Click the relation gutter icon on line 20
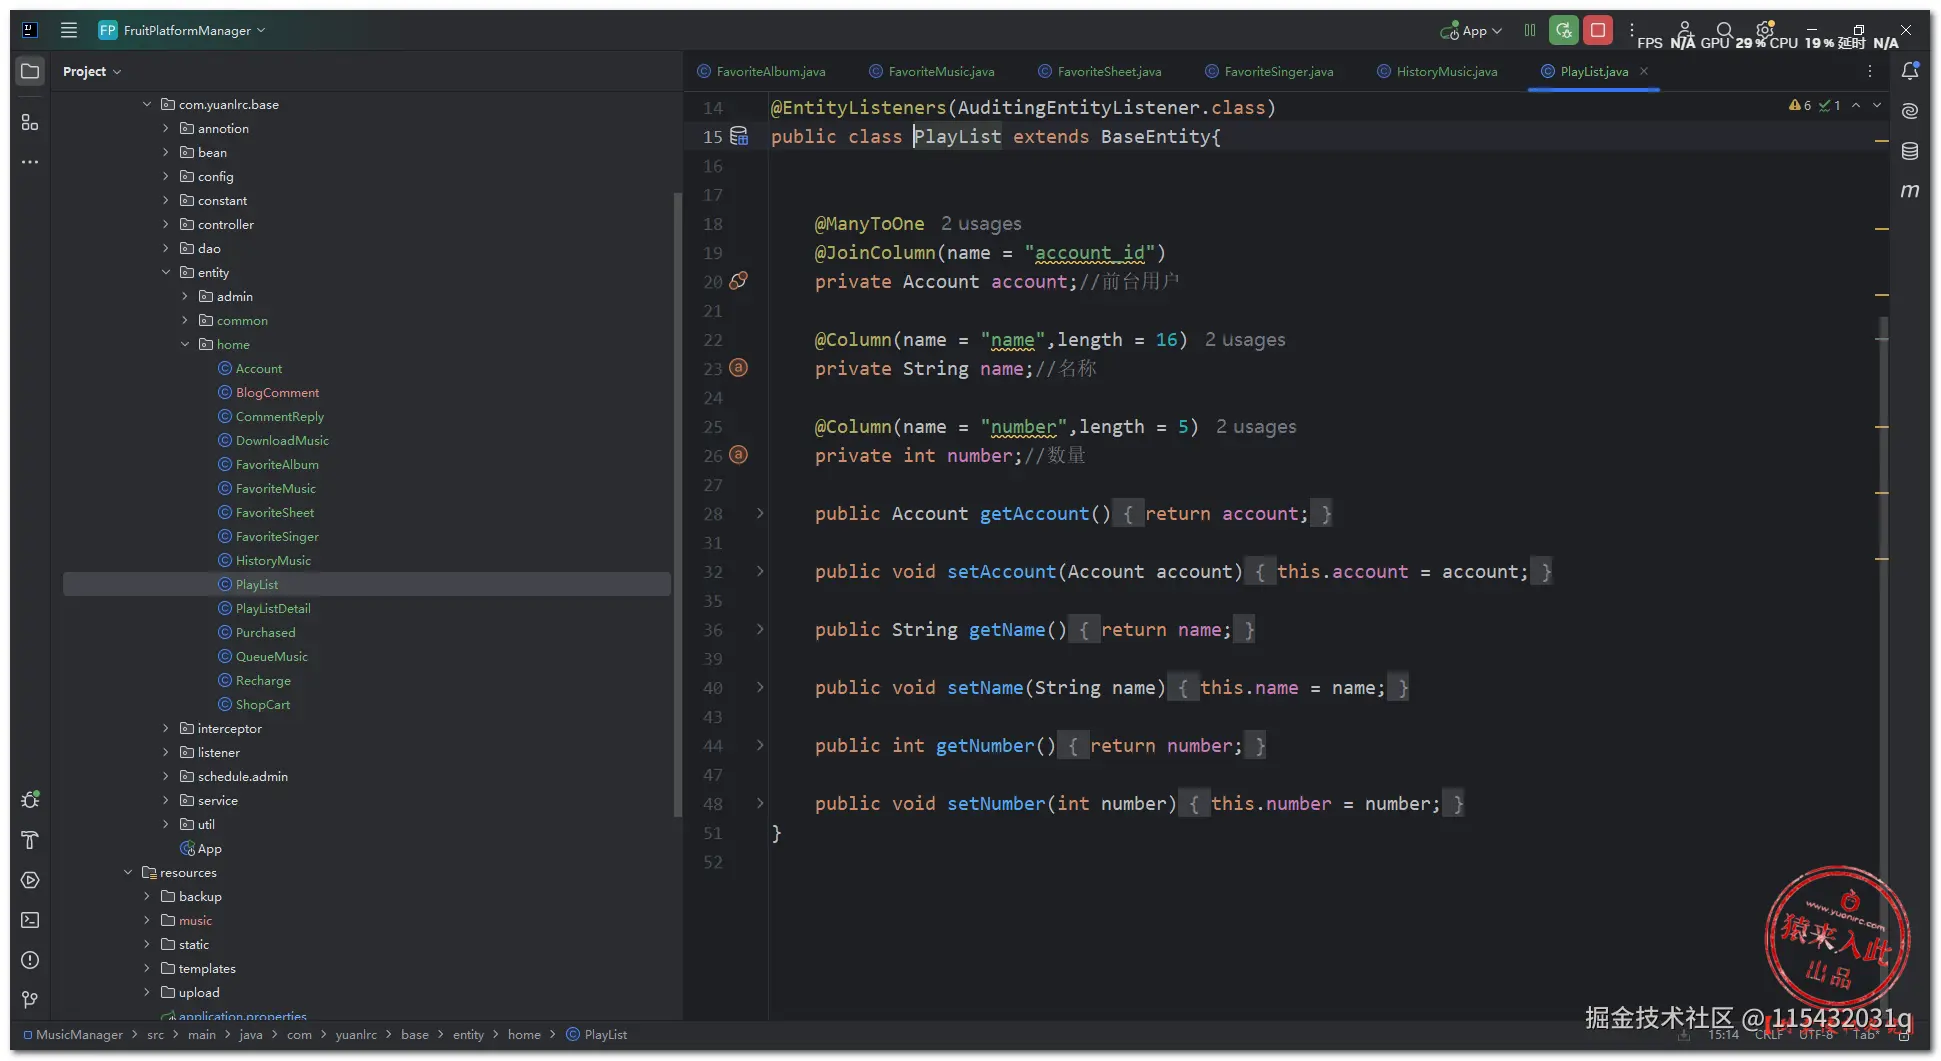 point(739,281)
